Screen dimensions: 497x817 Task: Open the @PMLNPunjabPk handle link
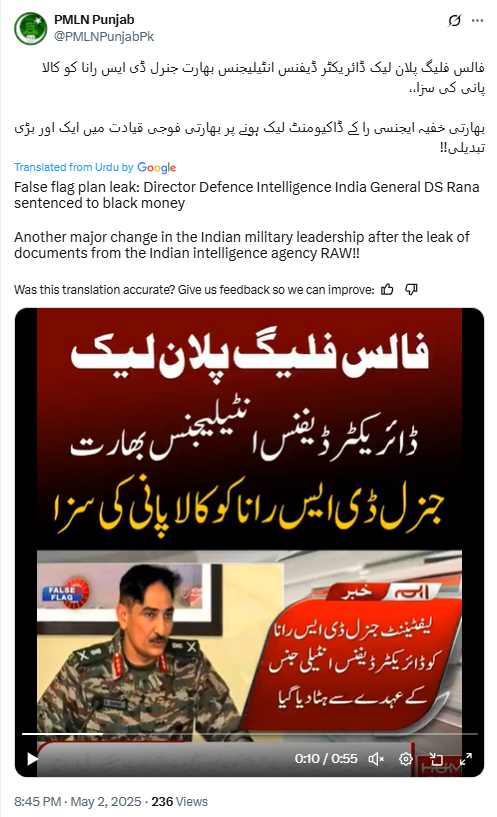(104, 36)
